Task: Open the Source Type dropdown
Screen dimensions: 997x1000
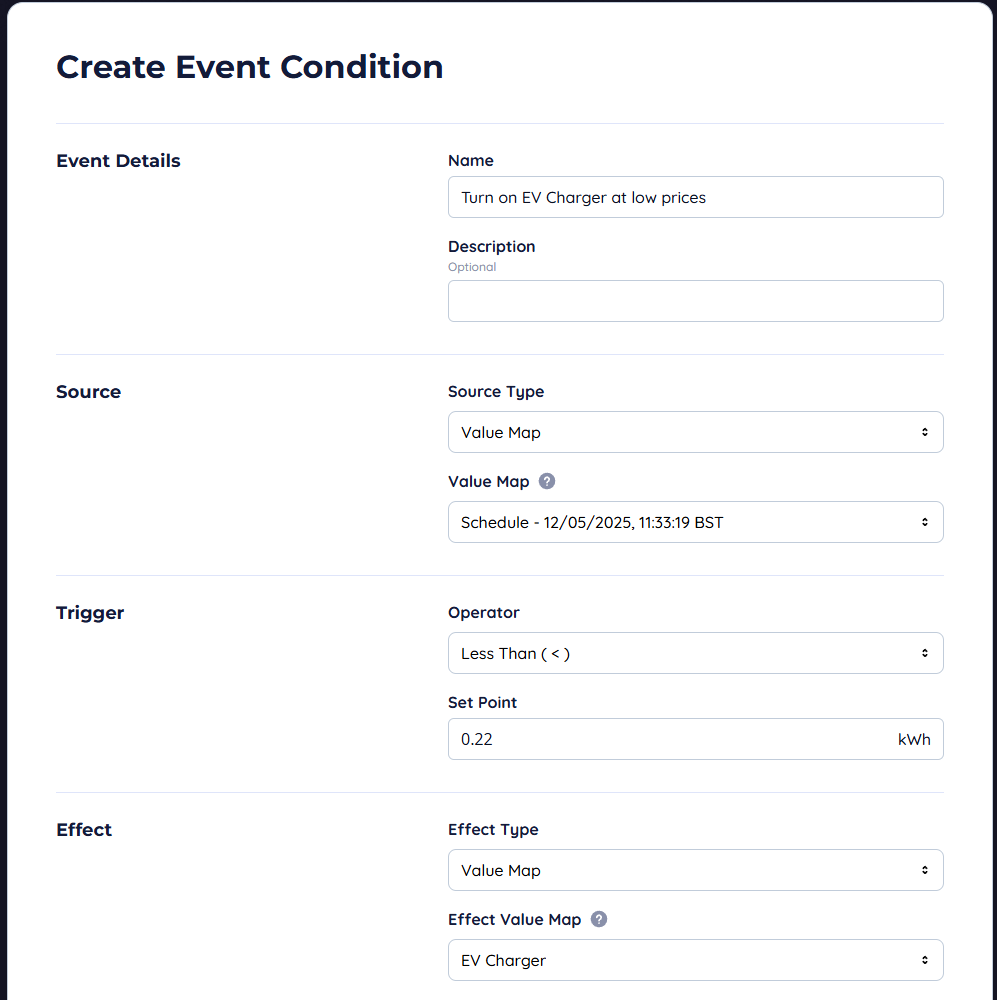Action: (x=695, y=432)
